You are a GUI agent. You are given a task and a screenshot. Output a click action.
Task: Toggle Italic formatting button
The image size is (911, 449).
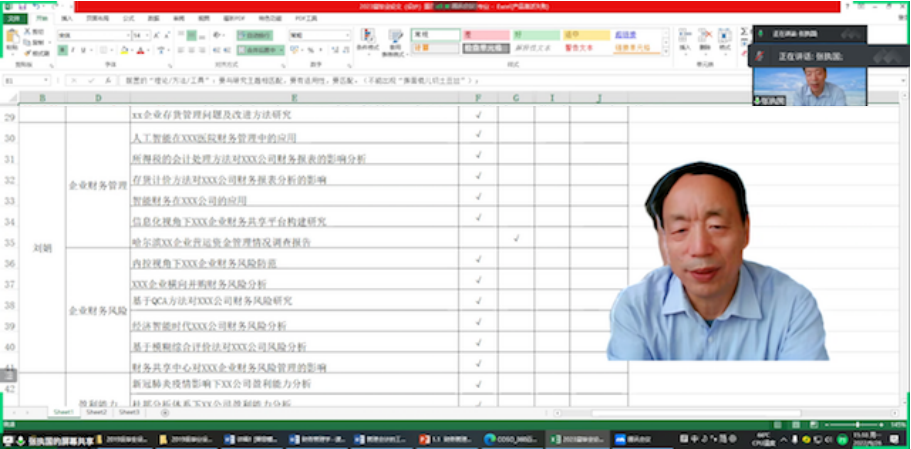(x=73, y=51)
